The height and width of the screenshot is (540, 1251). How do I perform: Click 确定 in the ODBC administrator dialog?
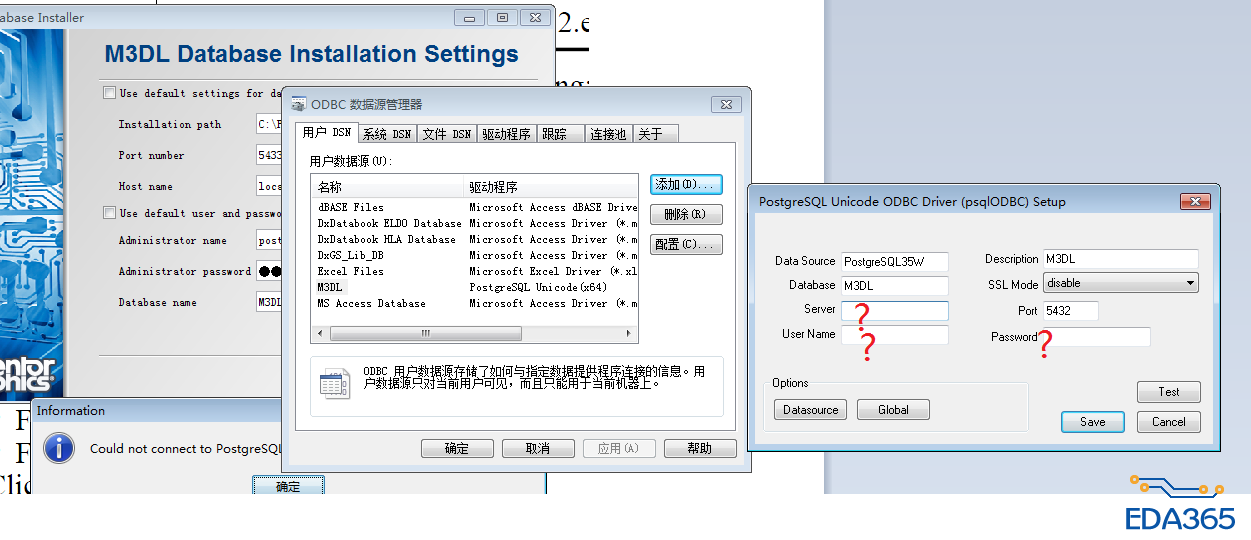click(457, 448)
